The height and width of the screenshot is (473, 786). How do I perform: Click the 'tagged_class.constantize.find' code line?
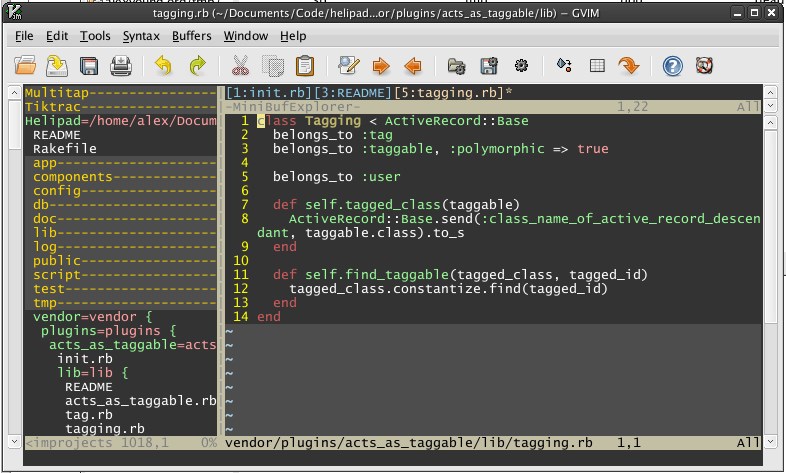point(449,289)
